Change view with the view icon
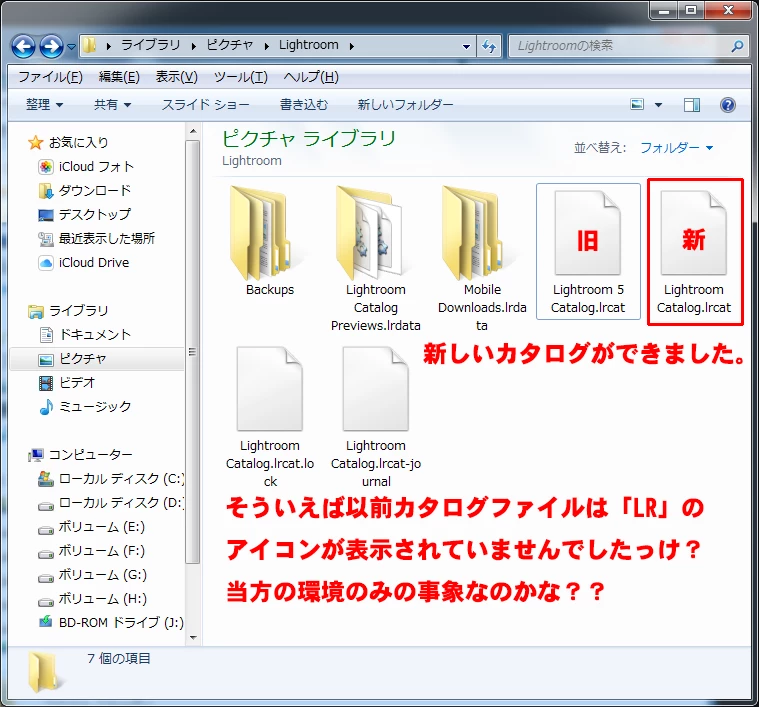The height and width of the screenshot is (707, 759). coord(637,105)
